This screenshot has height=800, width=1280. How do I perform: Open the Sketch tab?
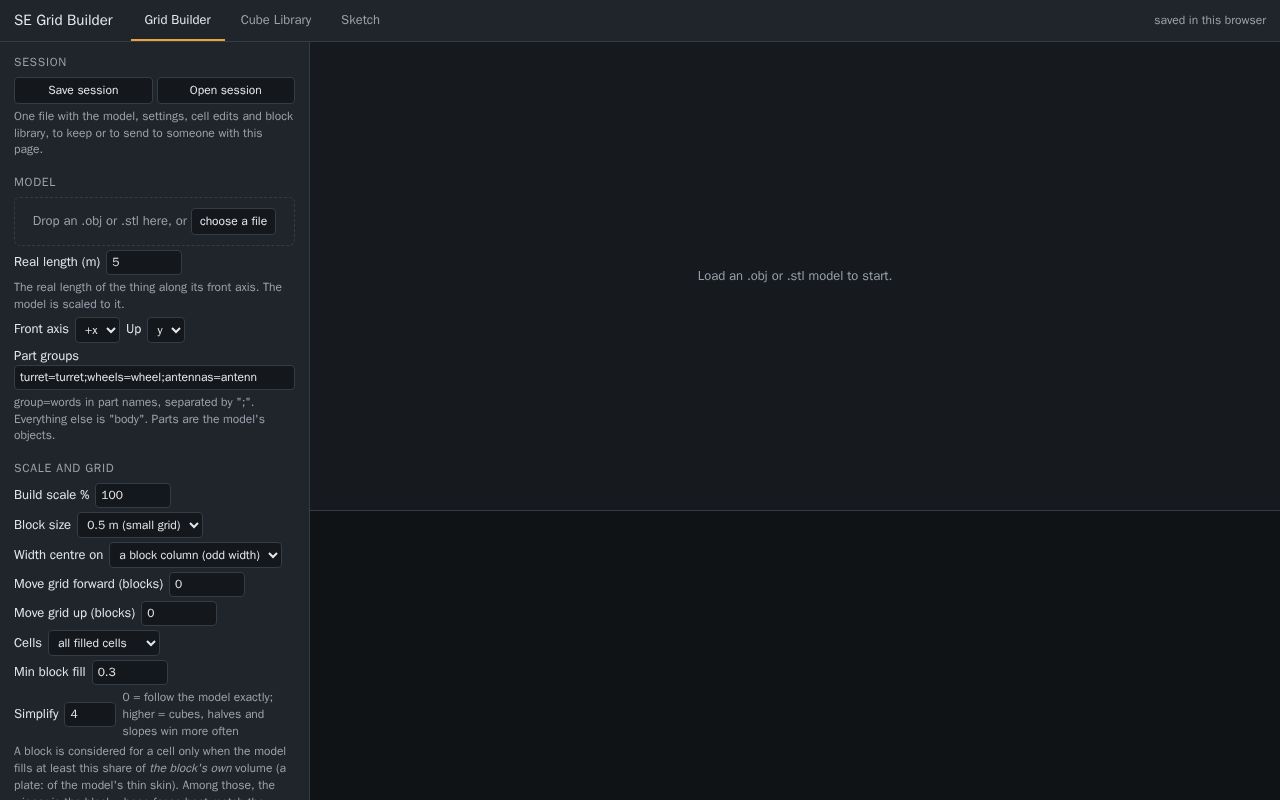(x=360, y=20)
